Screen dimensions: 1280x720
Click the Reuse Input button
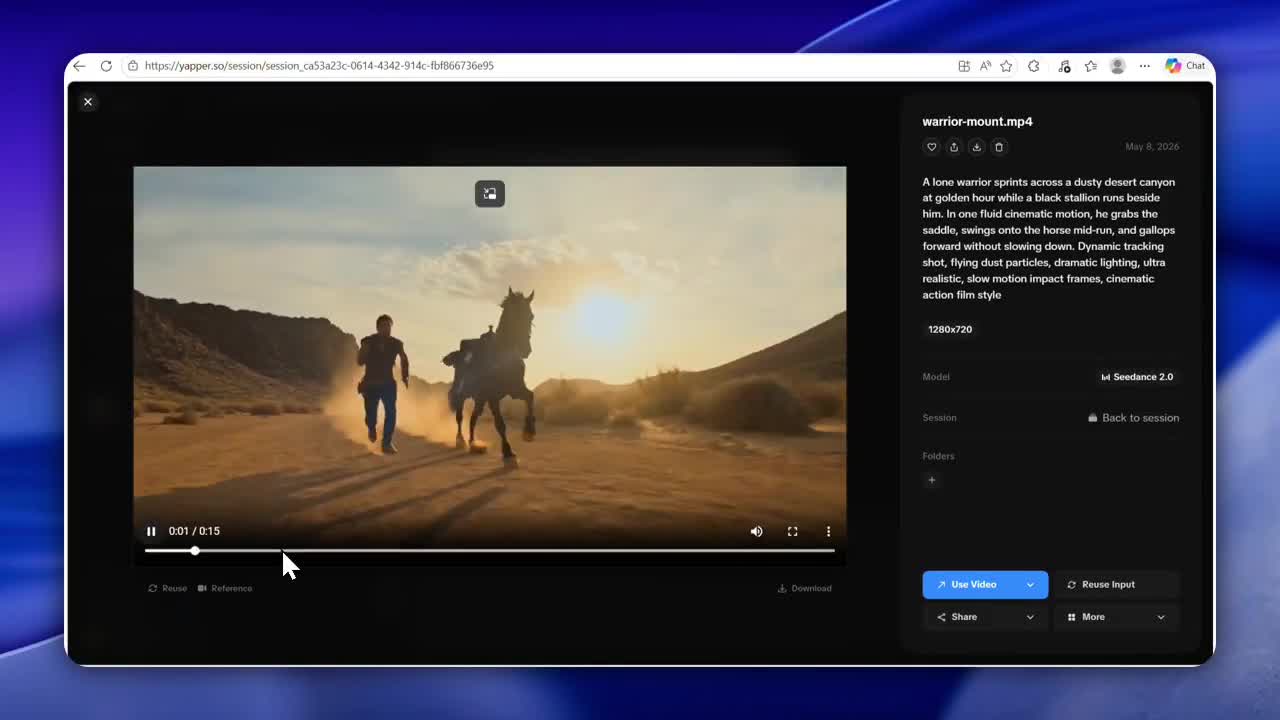(1117, 585)
